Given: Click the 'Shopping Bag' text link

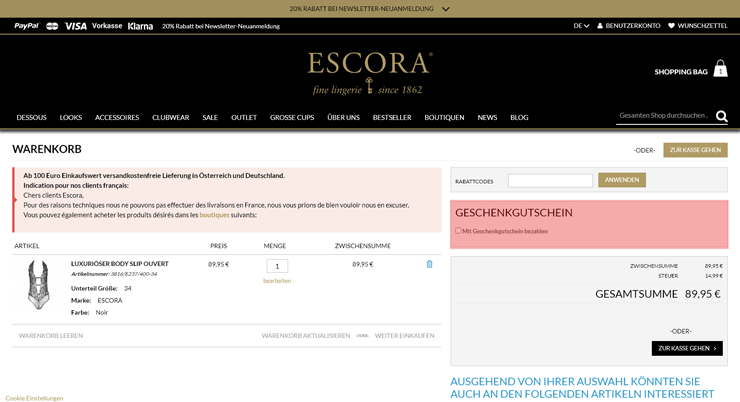Looking at the screenshot, I should click(x=681, y=72).
